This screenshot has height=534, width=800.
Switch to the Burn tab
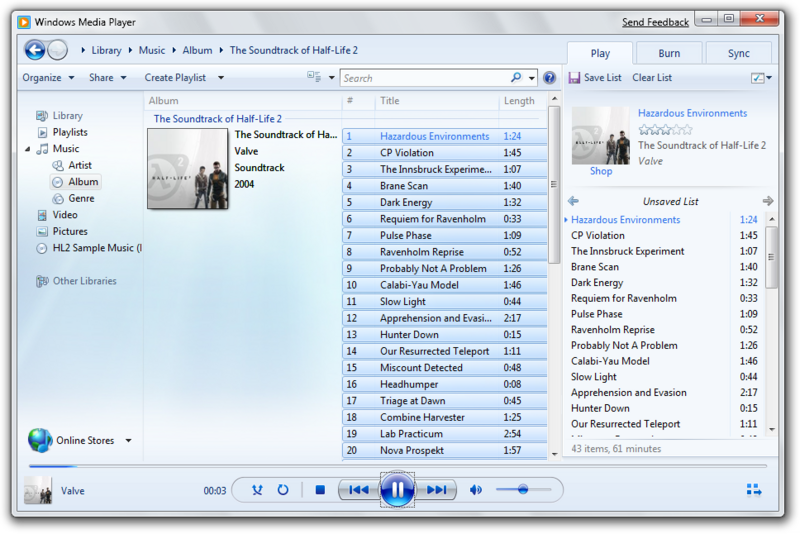coord(669,53)
